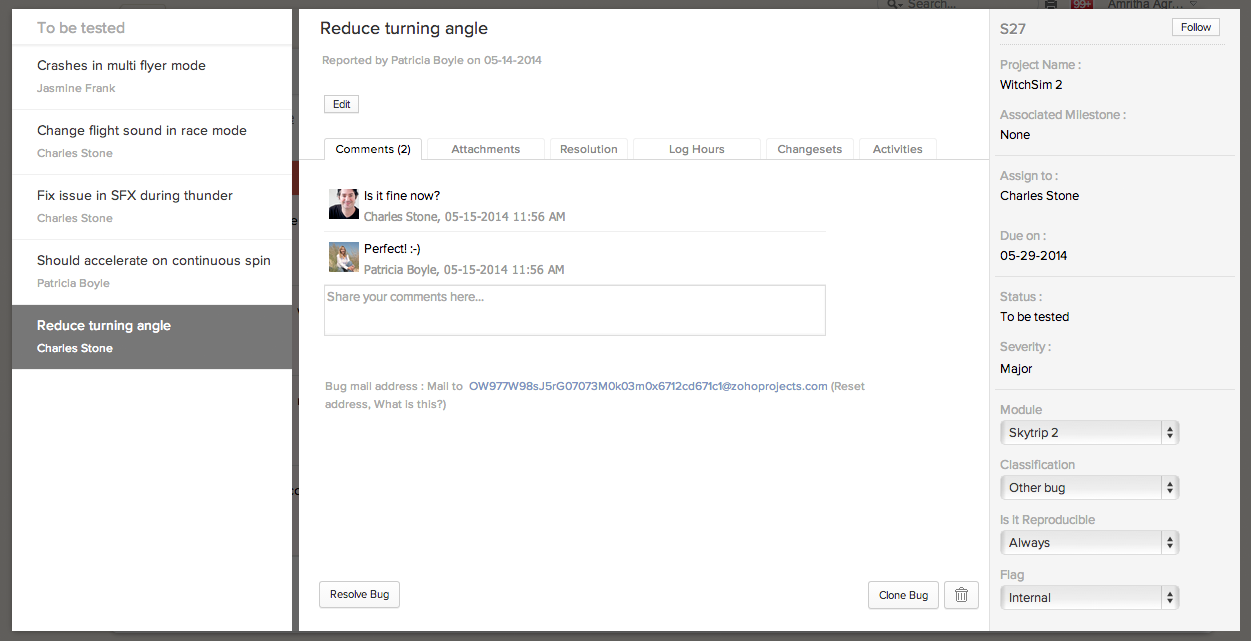This screenshot has height=641, width=1251.
Task: Click Resolve Bug at the bottom
Action: pos(359,594)
